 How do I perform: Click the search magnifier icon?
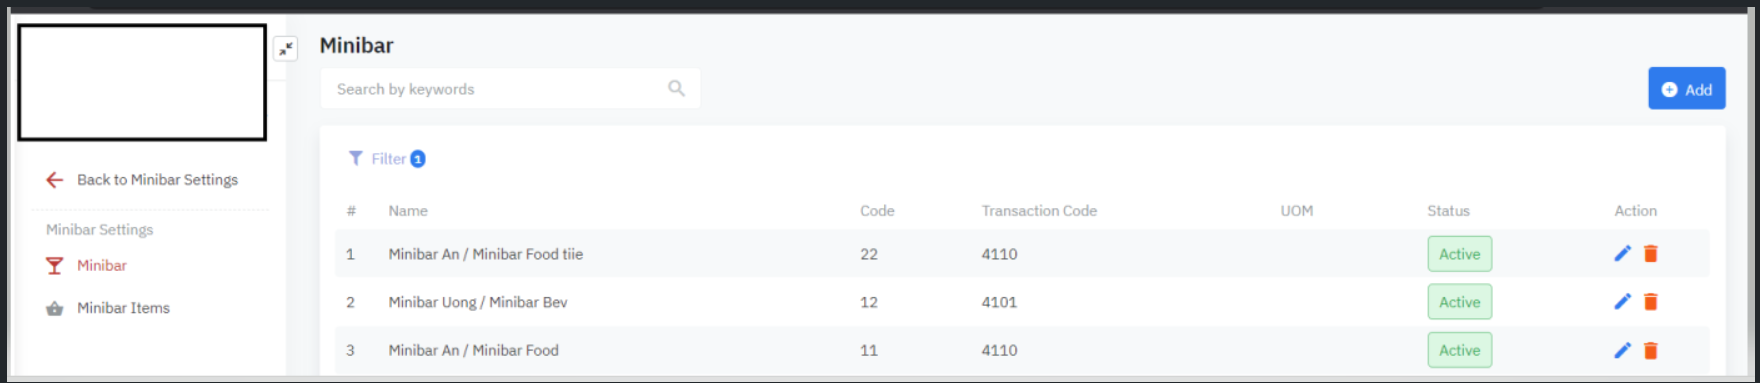(x=677, y=89)
